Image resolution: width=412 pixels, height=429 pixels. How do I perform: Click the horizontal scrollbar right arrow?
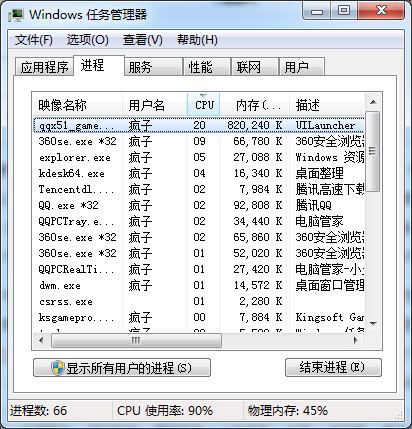(356, 340)
